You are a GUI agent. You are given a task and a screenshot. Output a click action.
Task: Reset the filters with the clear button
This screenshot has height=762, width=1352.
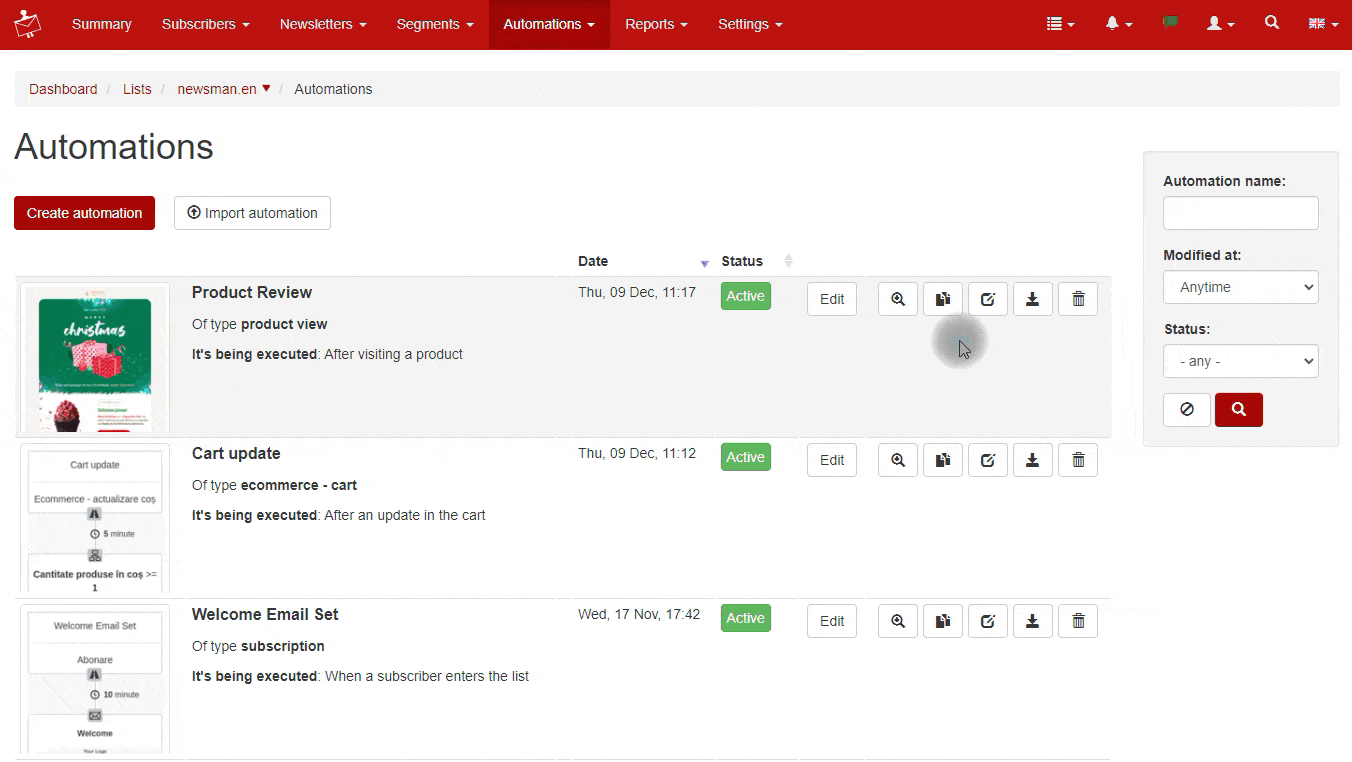click(1187, 410)
